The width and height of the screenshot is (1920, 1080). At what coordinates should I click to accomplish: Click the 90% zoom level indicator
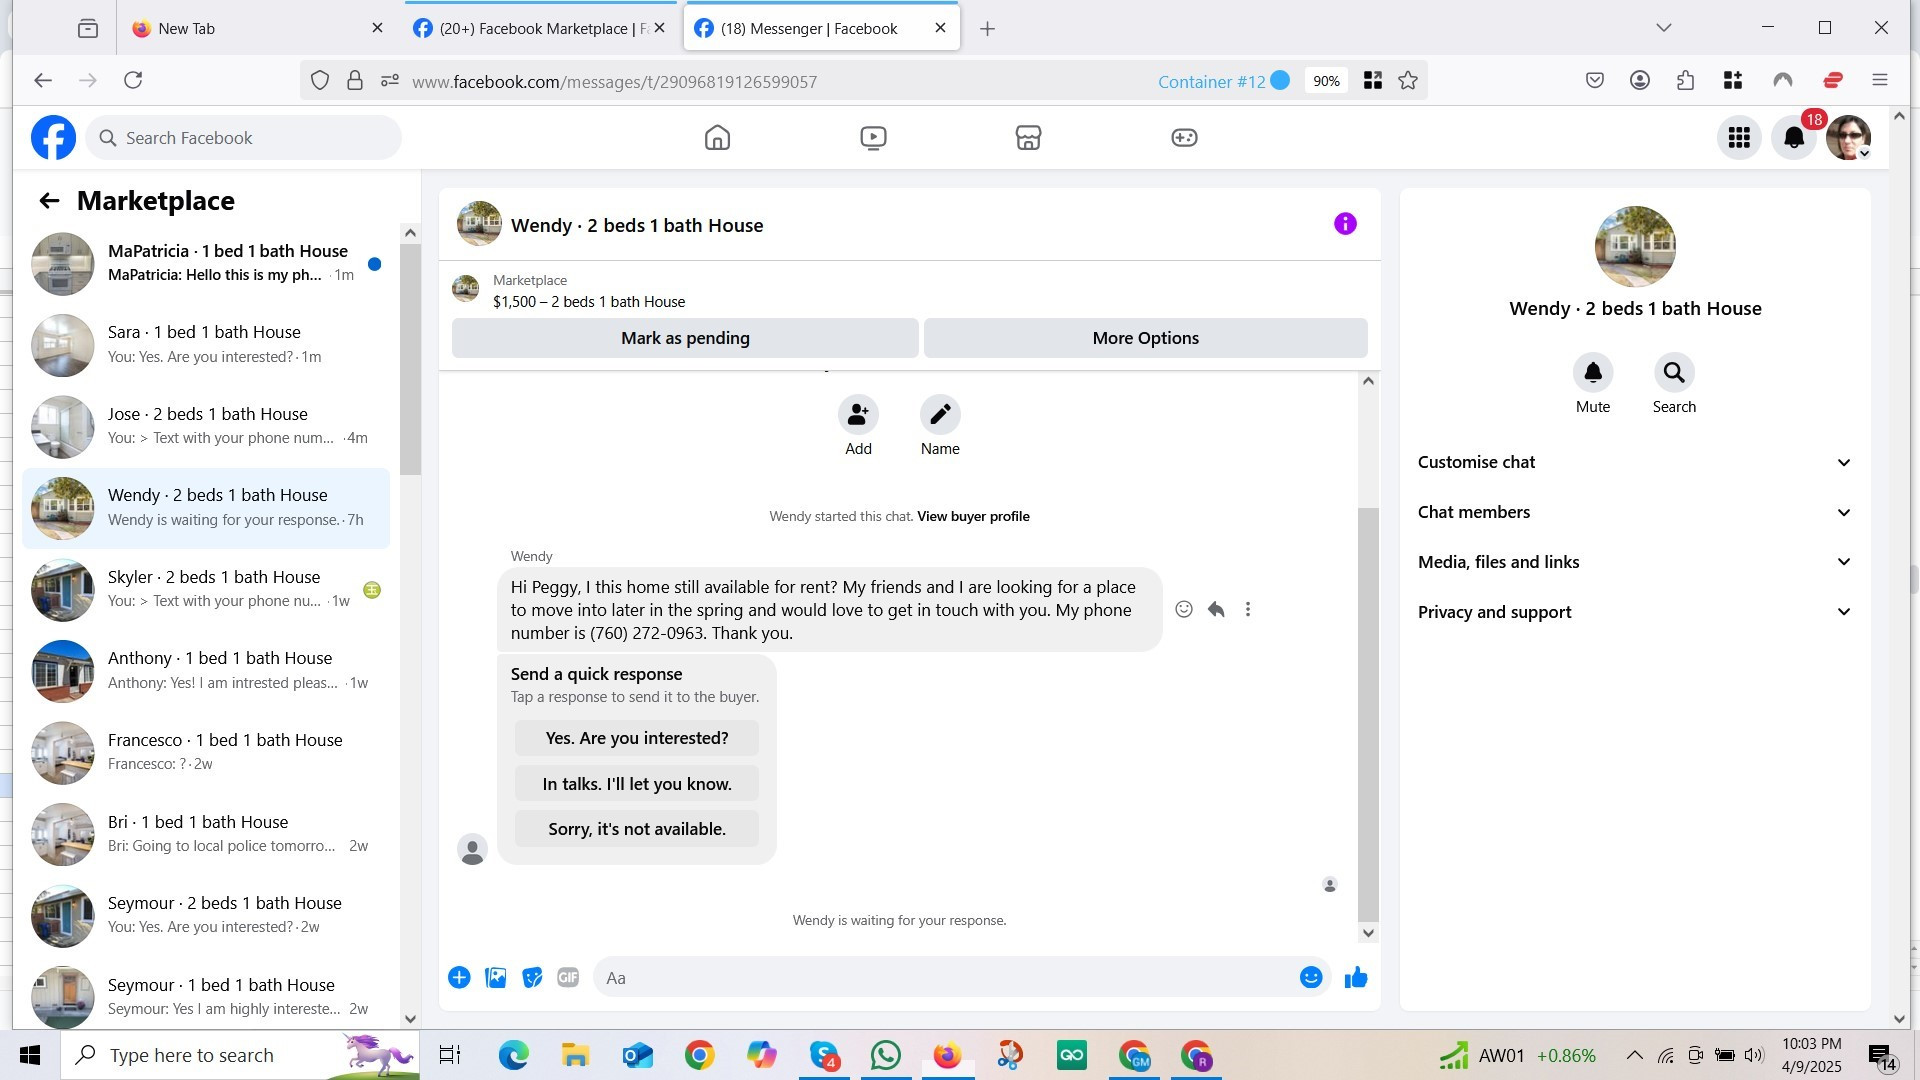point(1326,81)
